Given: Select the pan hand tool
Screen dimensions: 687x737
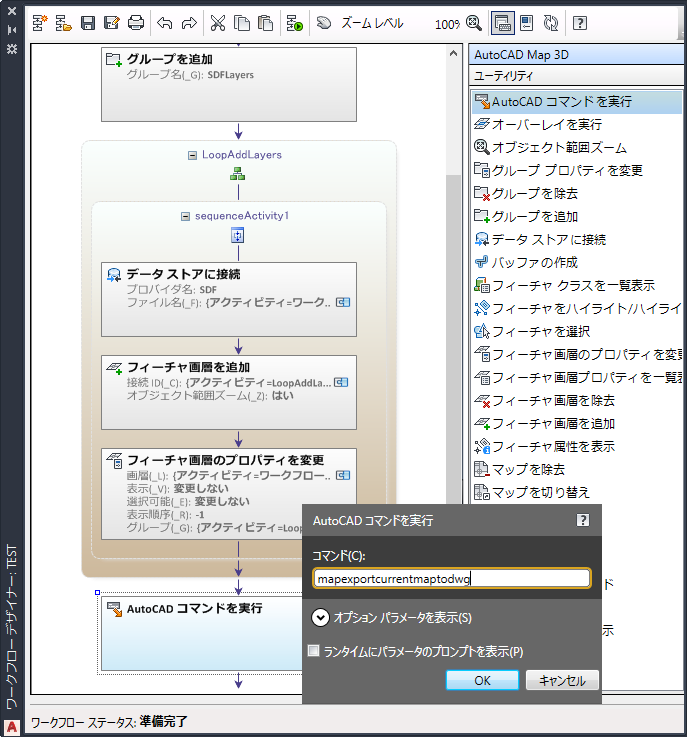Looking at the screenshot, I should 323,23.
